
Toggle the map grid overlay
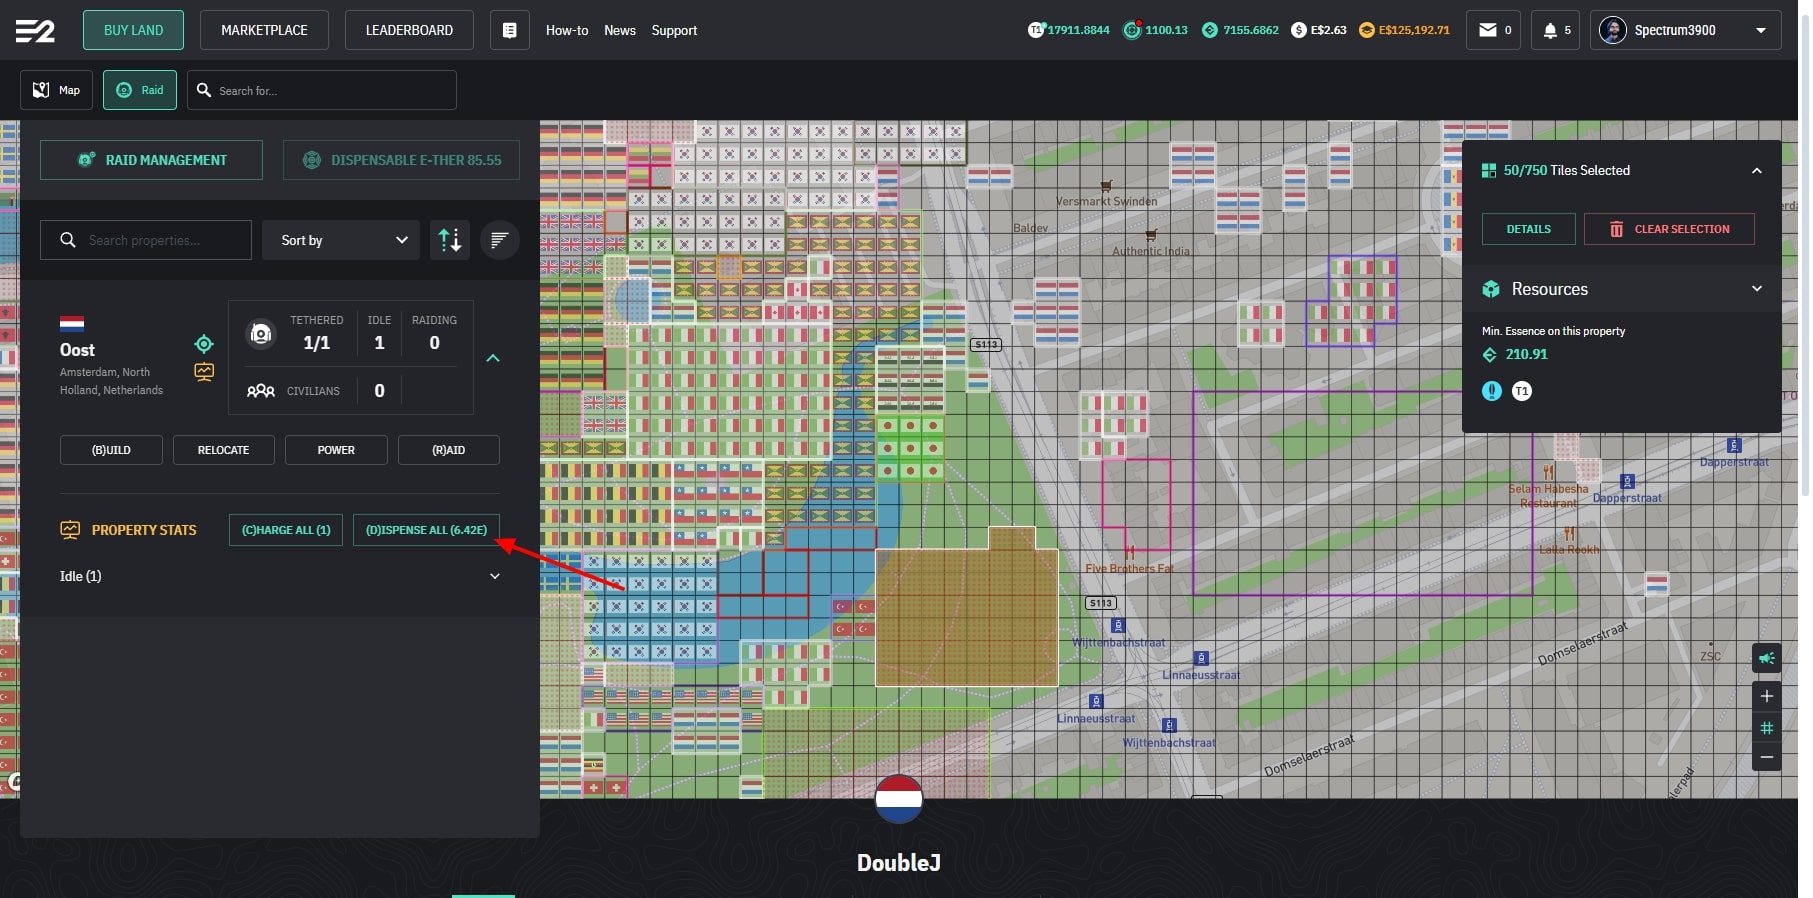tap(1766, 727)
